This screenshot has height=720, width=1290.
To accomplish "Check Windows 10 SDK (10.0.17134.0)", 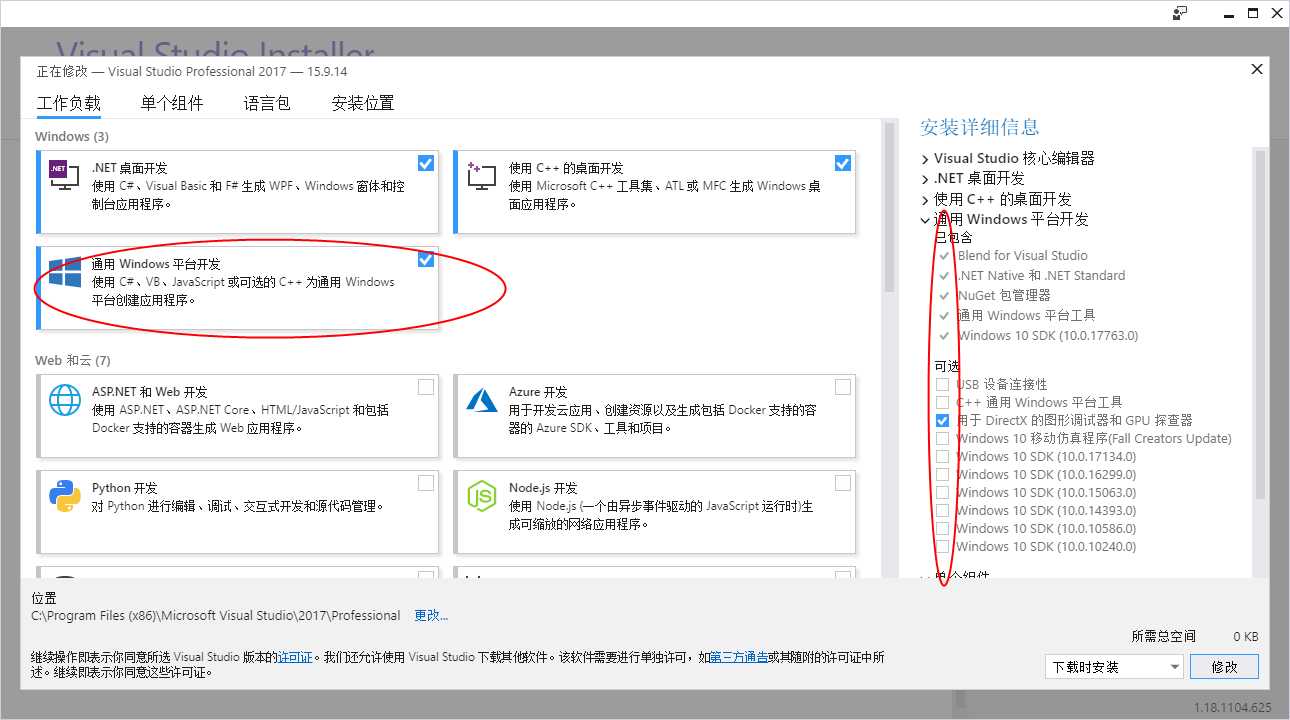I will [942, 456].
